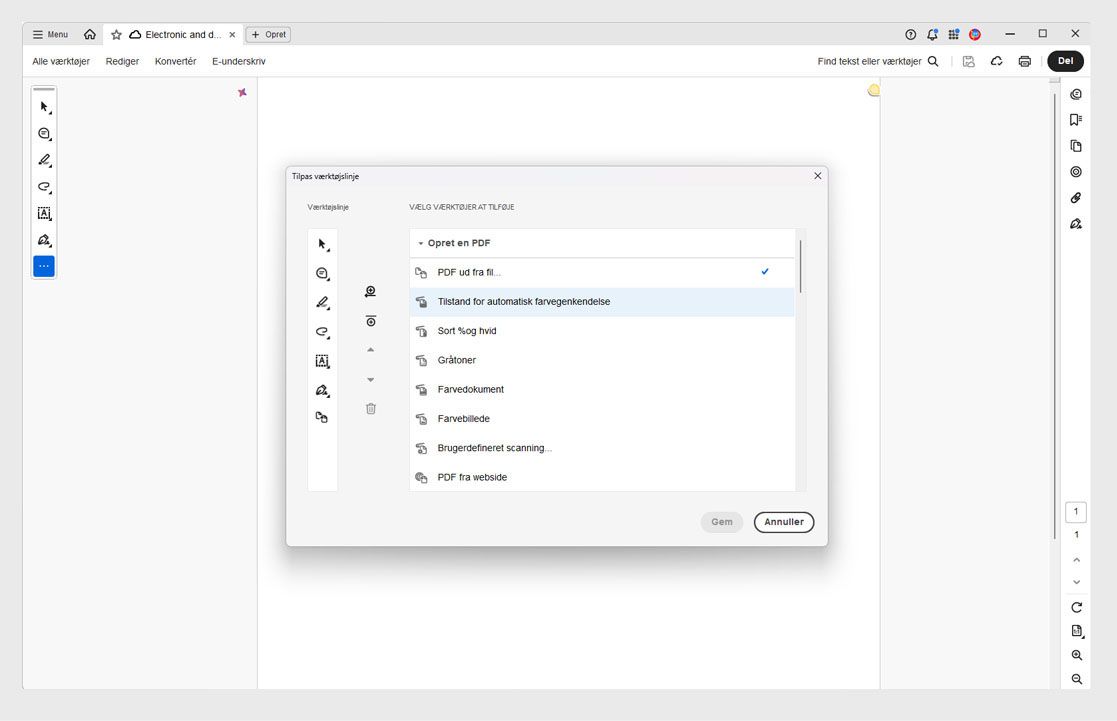Select the highlighter pen tool in left toolbar
This screenshot has height=721, width=1117.
pyautogui.click(x=44, y=160)
